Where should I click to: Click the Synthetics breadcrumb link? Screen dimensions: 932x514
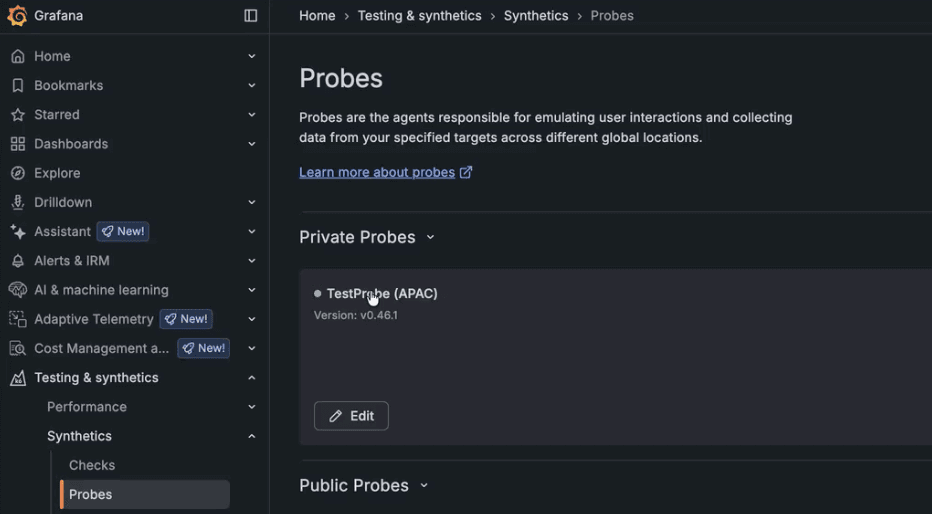(536, 16)
